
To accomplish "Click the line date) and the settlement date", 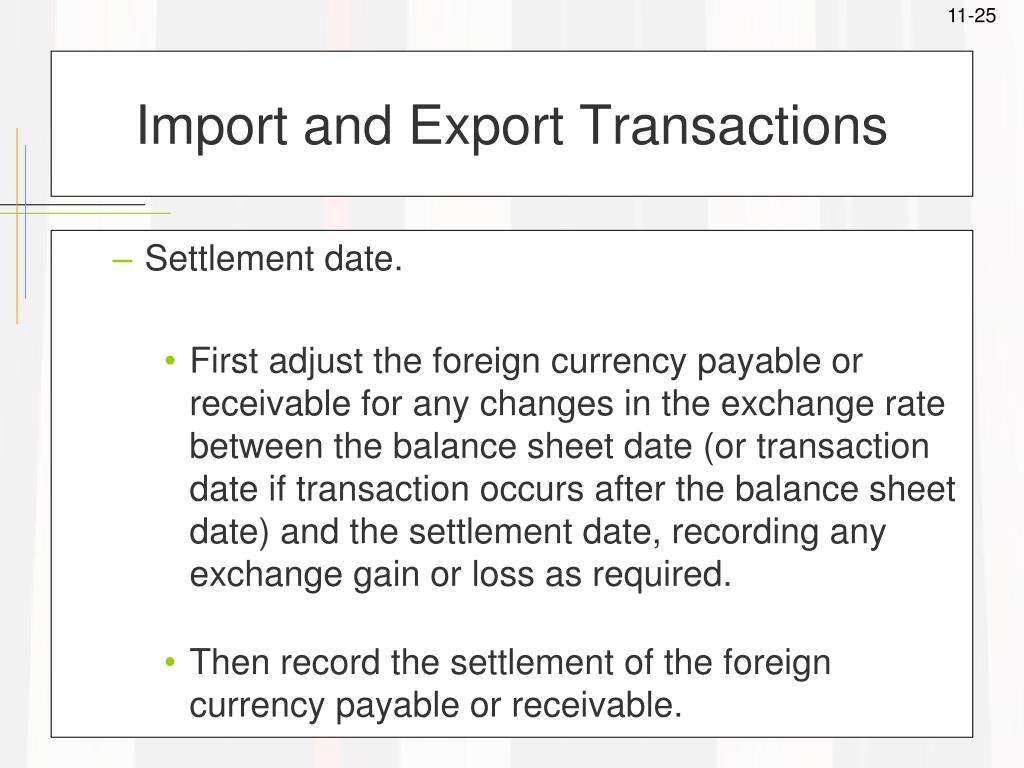I will tap(537, 532).
